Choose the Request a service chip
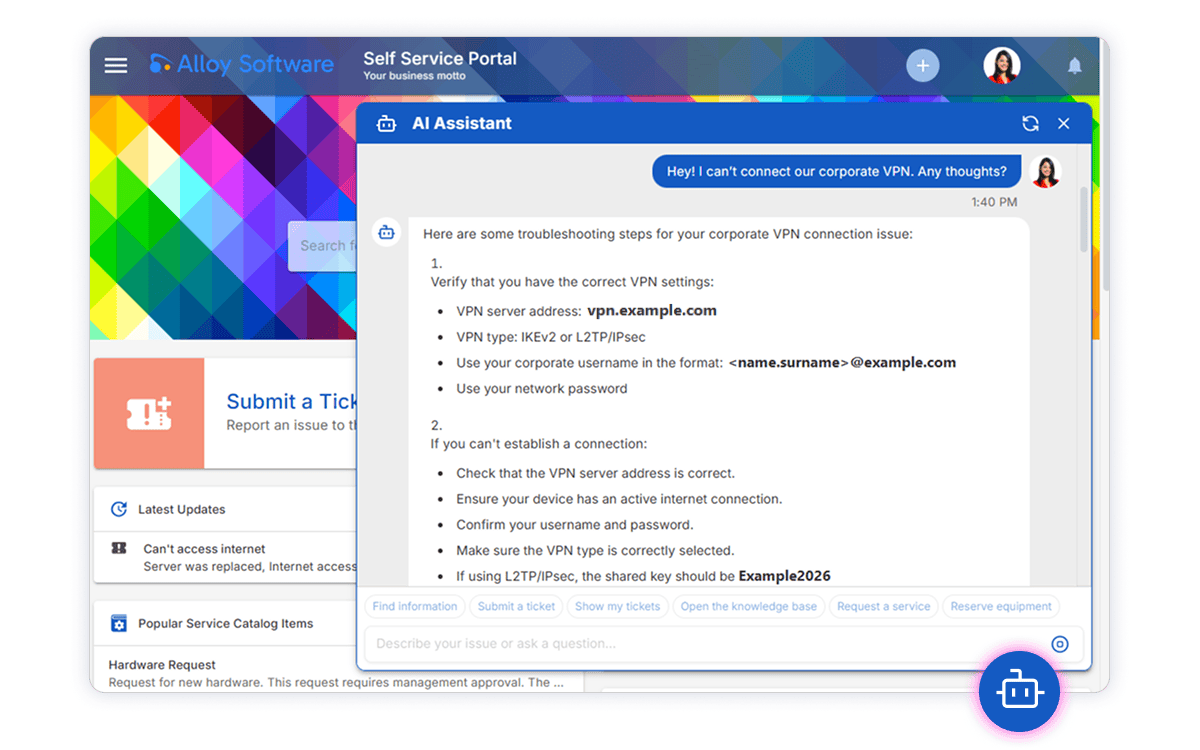This screenshot has height=750, width=1200. (x=884, y=606)
